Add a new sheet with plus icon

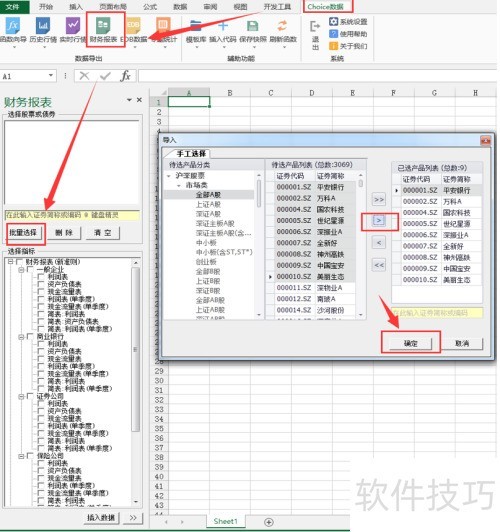269,522
